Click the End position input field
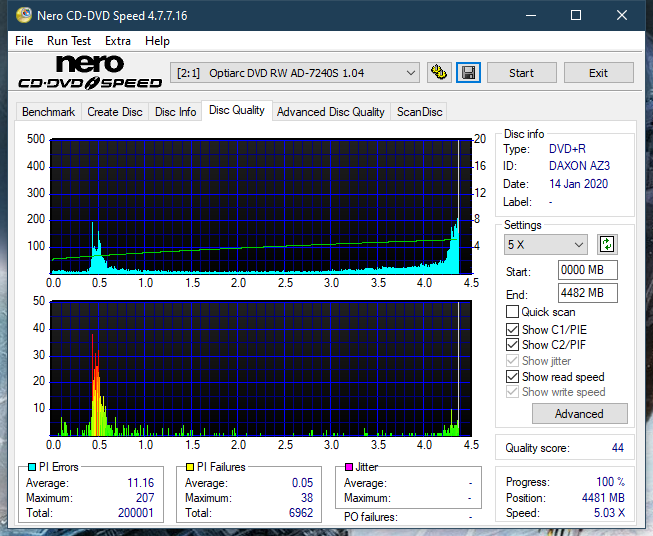This screenshot has width=653, height=536. [587, 293]
